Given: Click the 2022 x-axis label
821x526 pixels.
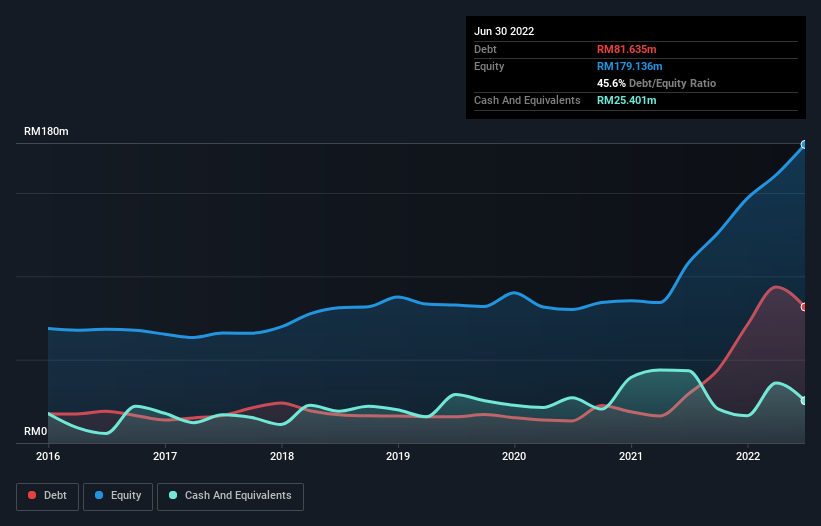Looking at the screenshot, I should coord(748,456).
